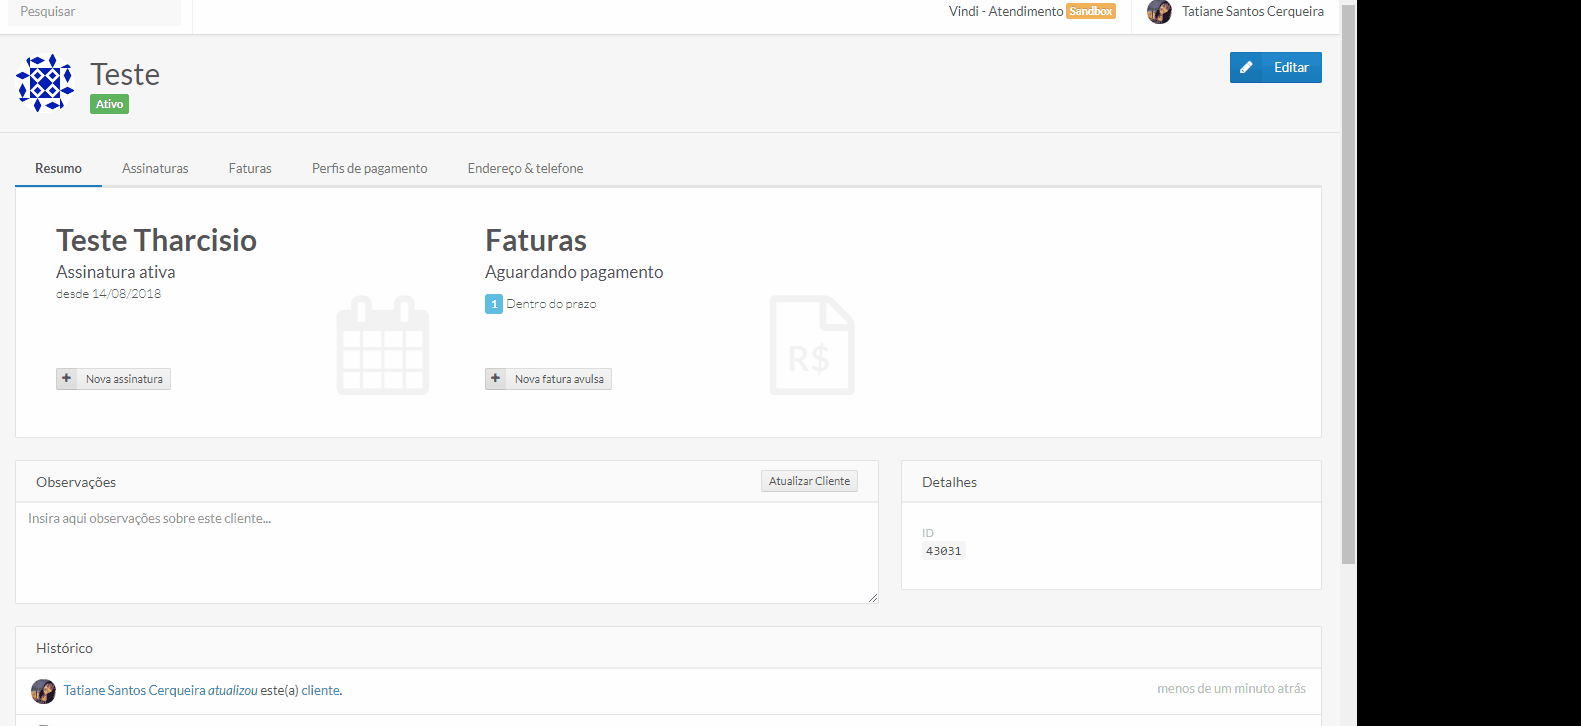Click the user profile photo in header

tap(1159, 12)
